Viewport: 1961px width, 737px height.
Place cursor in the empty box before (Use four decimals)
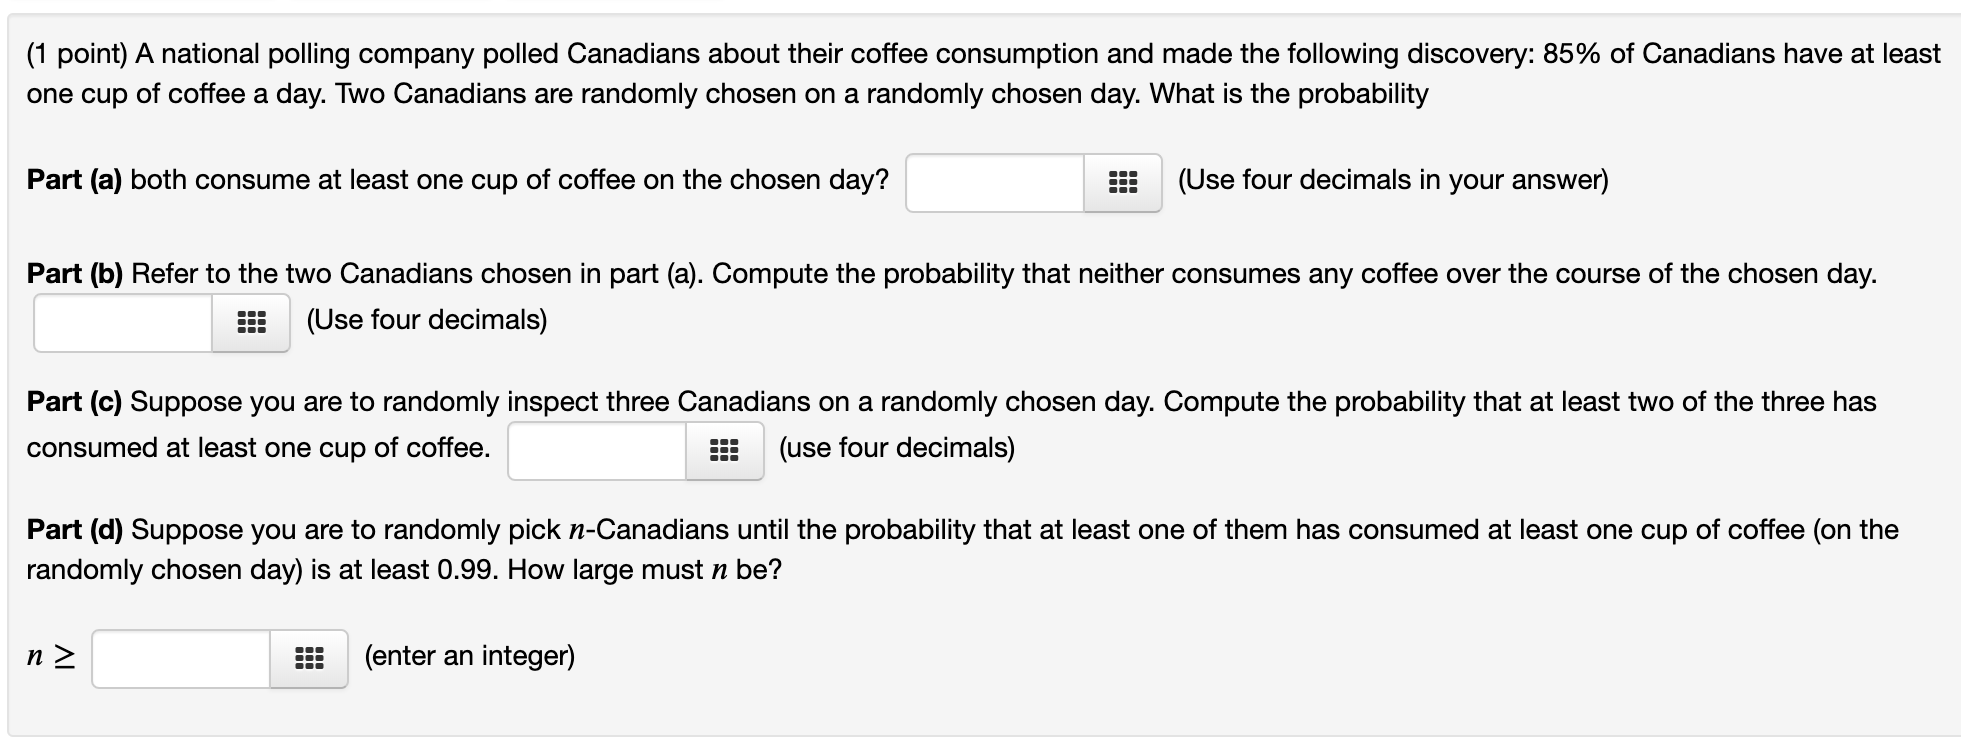coord(120,322)
